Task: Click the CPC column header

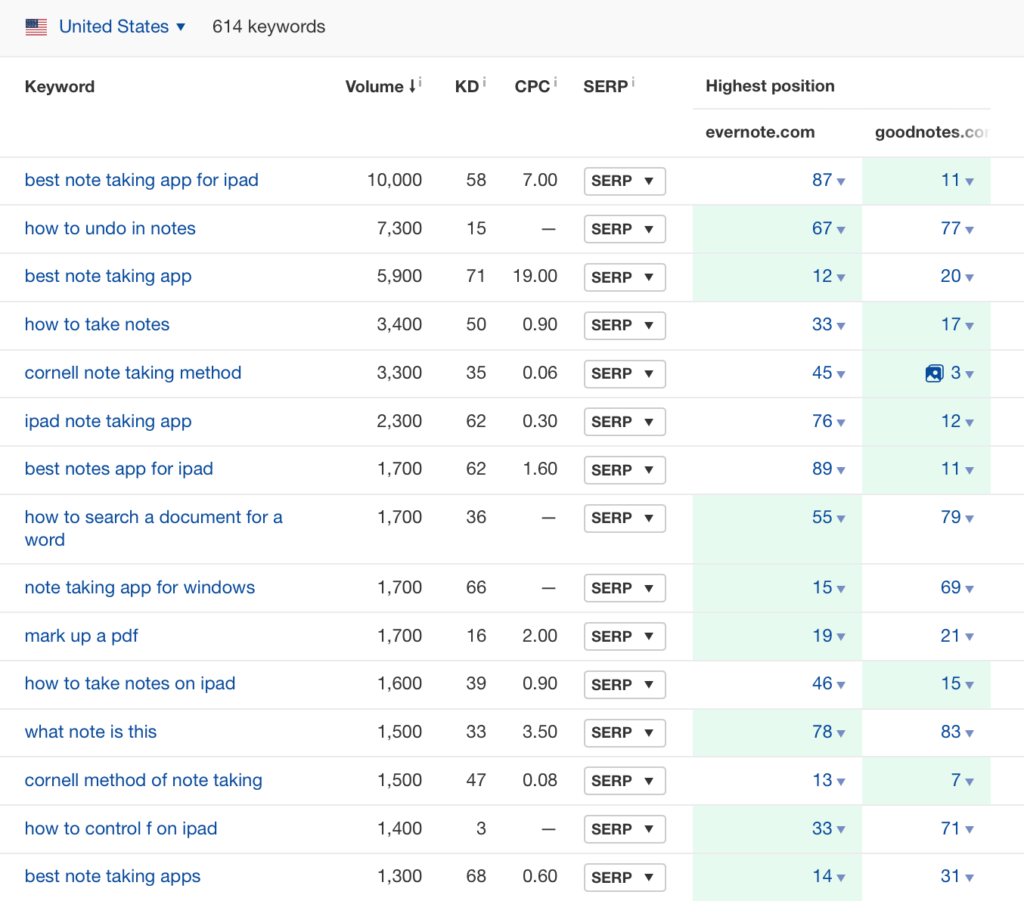Action: click(532, 86)
